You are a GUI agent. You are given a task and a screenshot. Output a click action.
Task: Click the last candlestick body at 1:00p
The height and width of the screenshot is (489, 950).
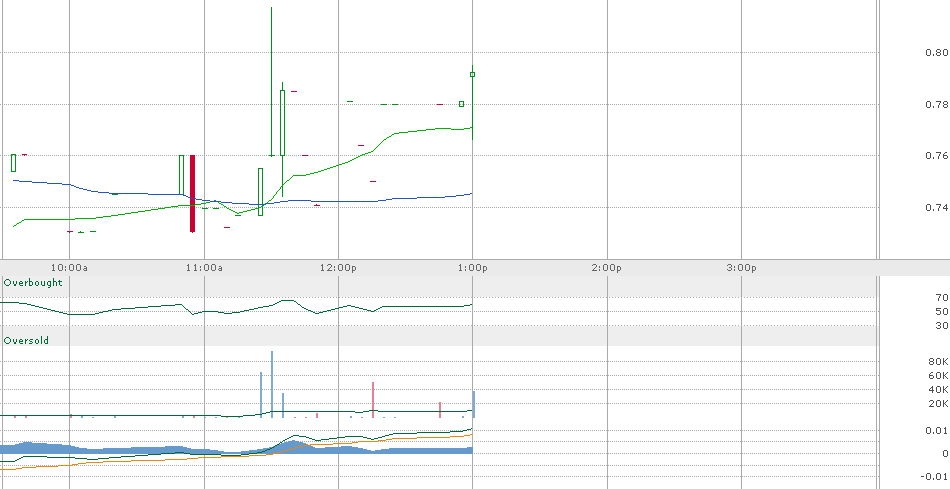click(x=473, y=75)
